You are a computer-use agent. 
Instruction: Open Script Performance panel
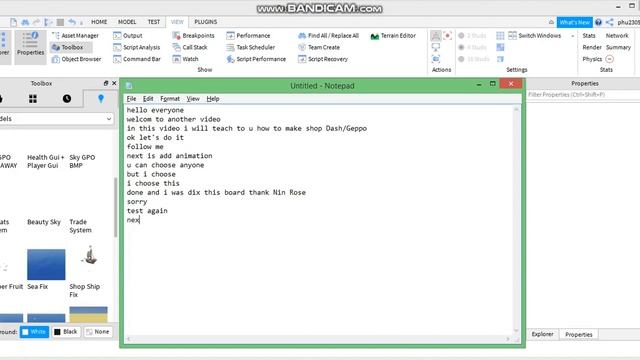[256, 59]
